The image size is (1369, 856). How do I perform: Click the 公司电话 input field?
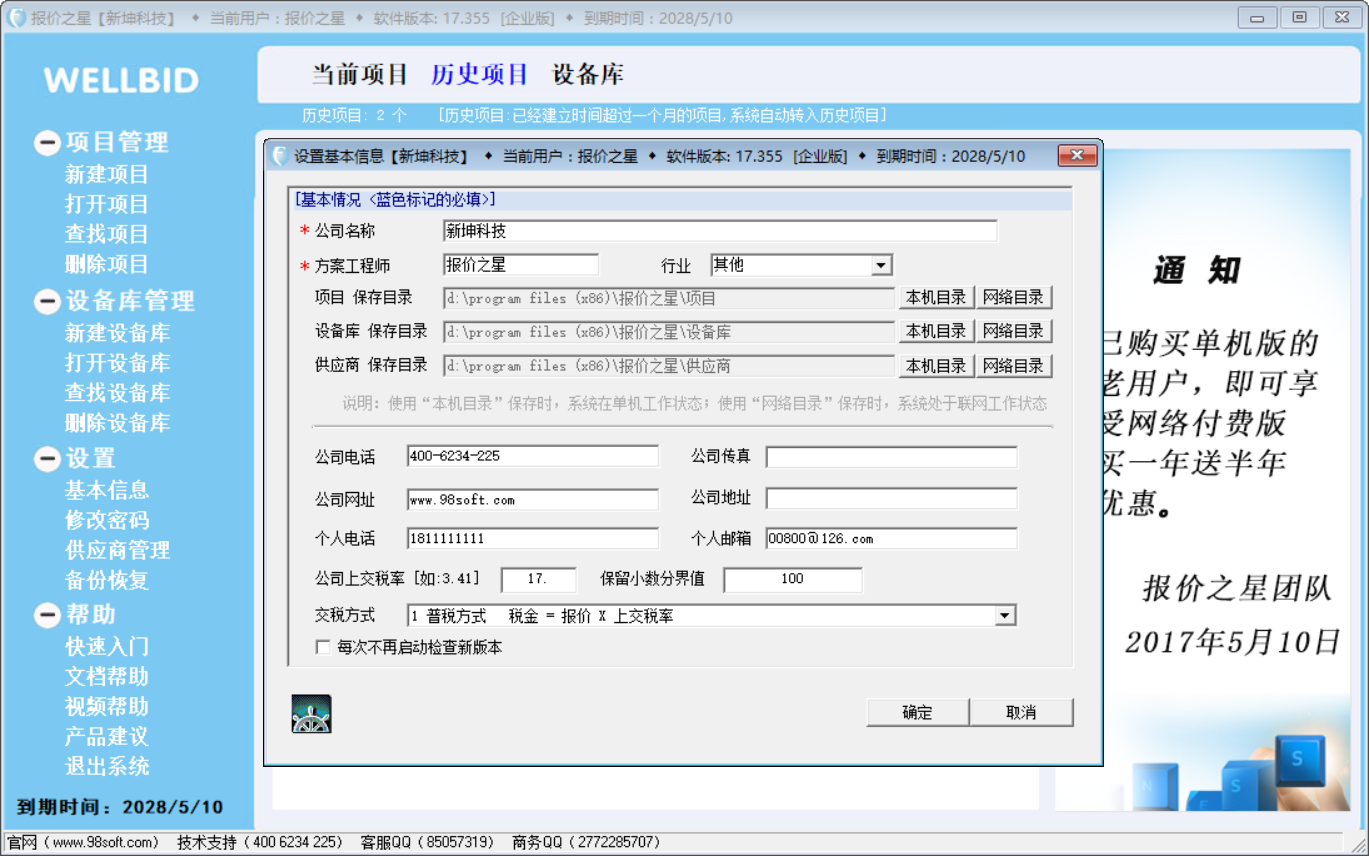pos(533,456)
